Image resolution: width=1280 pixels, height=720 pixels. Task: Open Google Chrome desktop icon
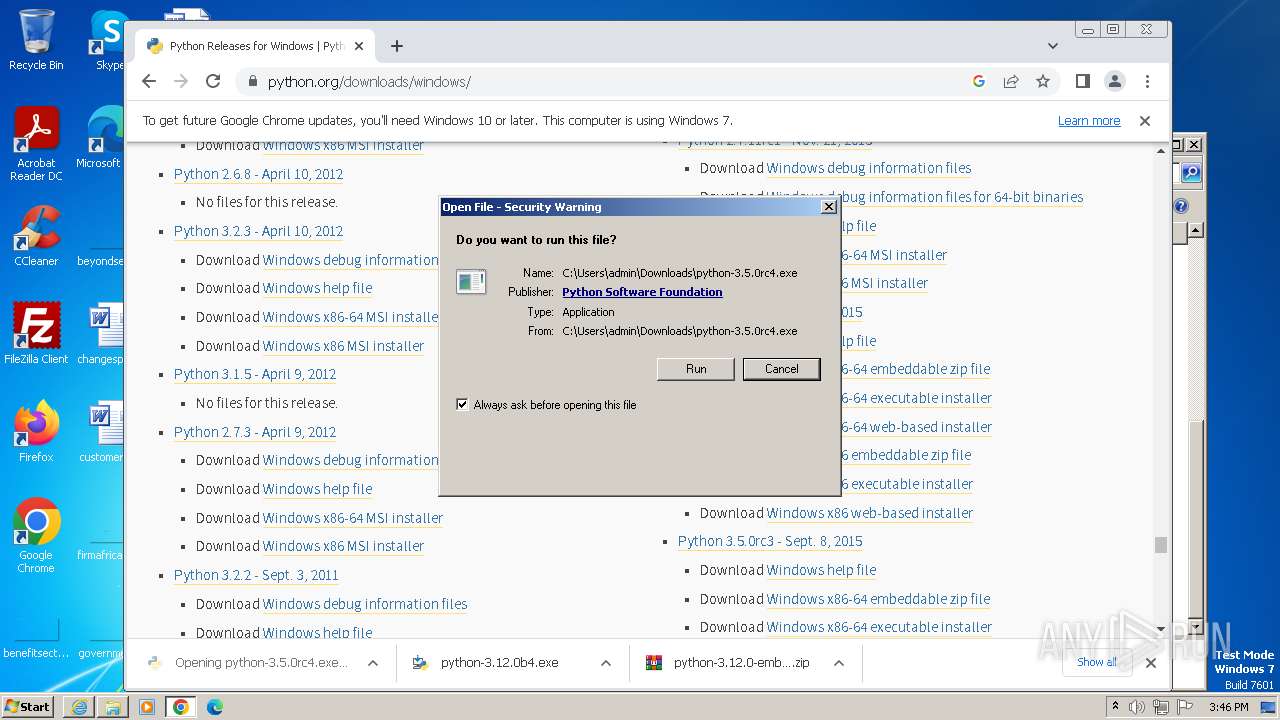tap(36, 536)
